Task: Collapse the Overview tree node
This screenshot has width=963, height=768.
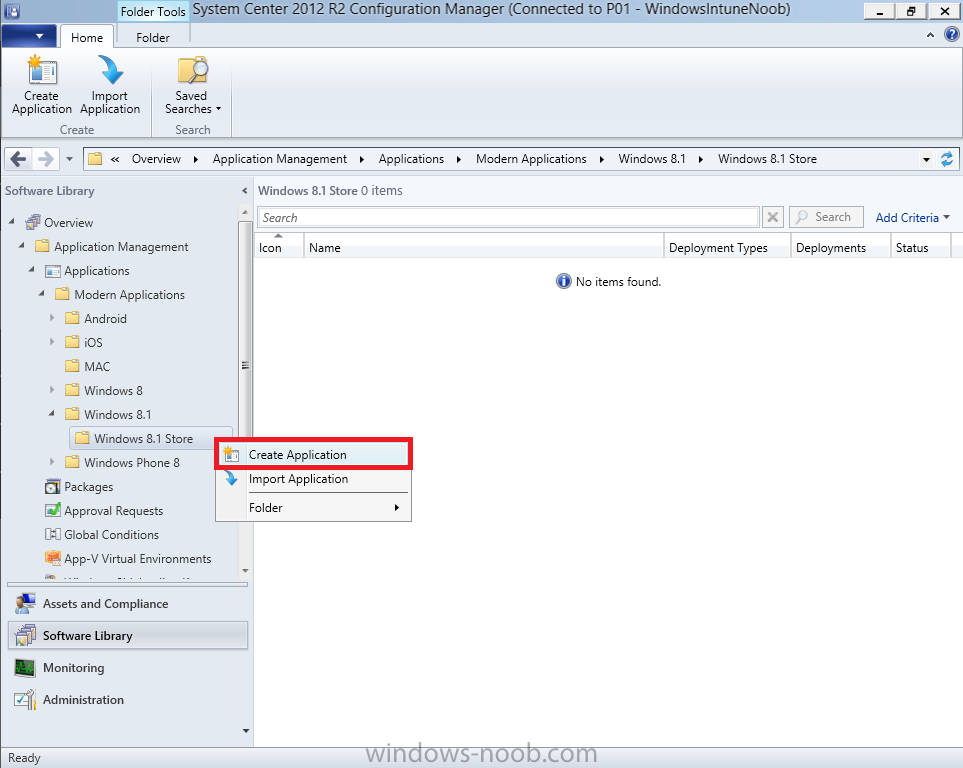Action: pos(12,221)
